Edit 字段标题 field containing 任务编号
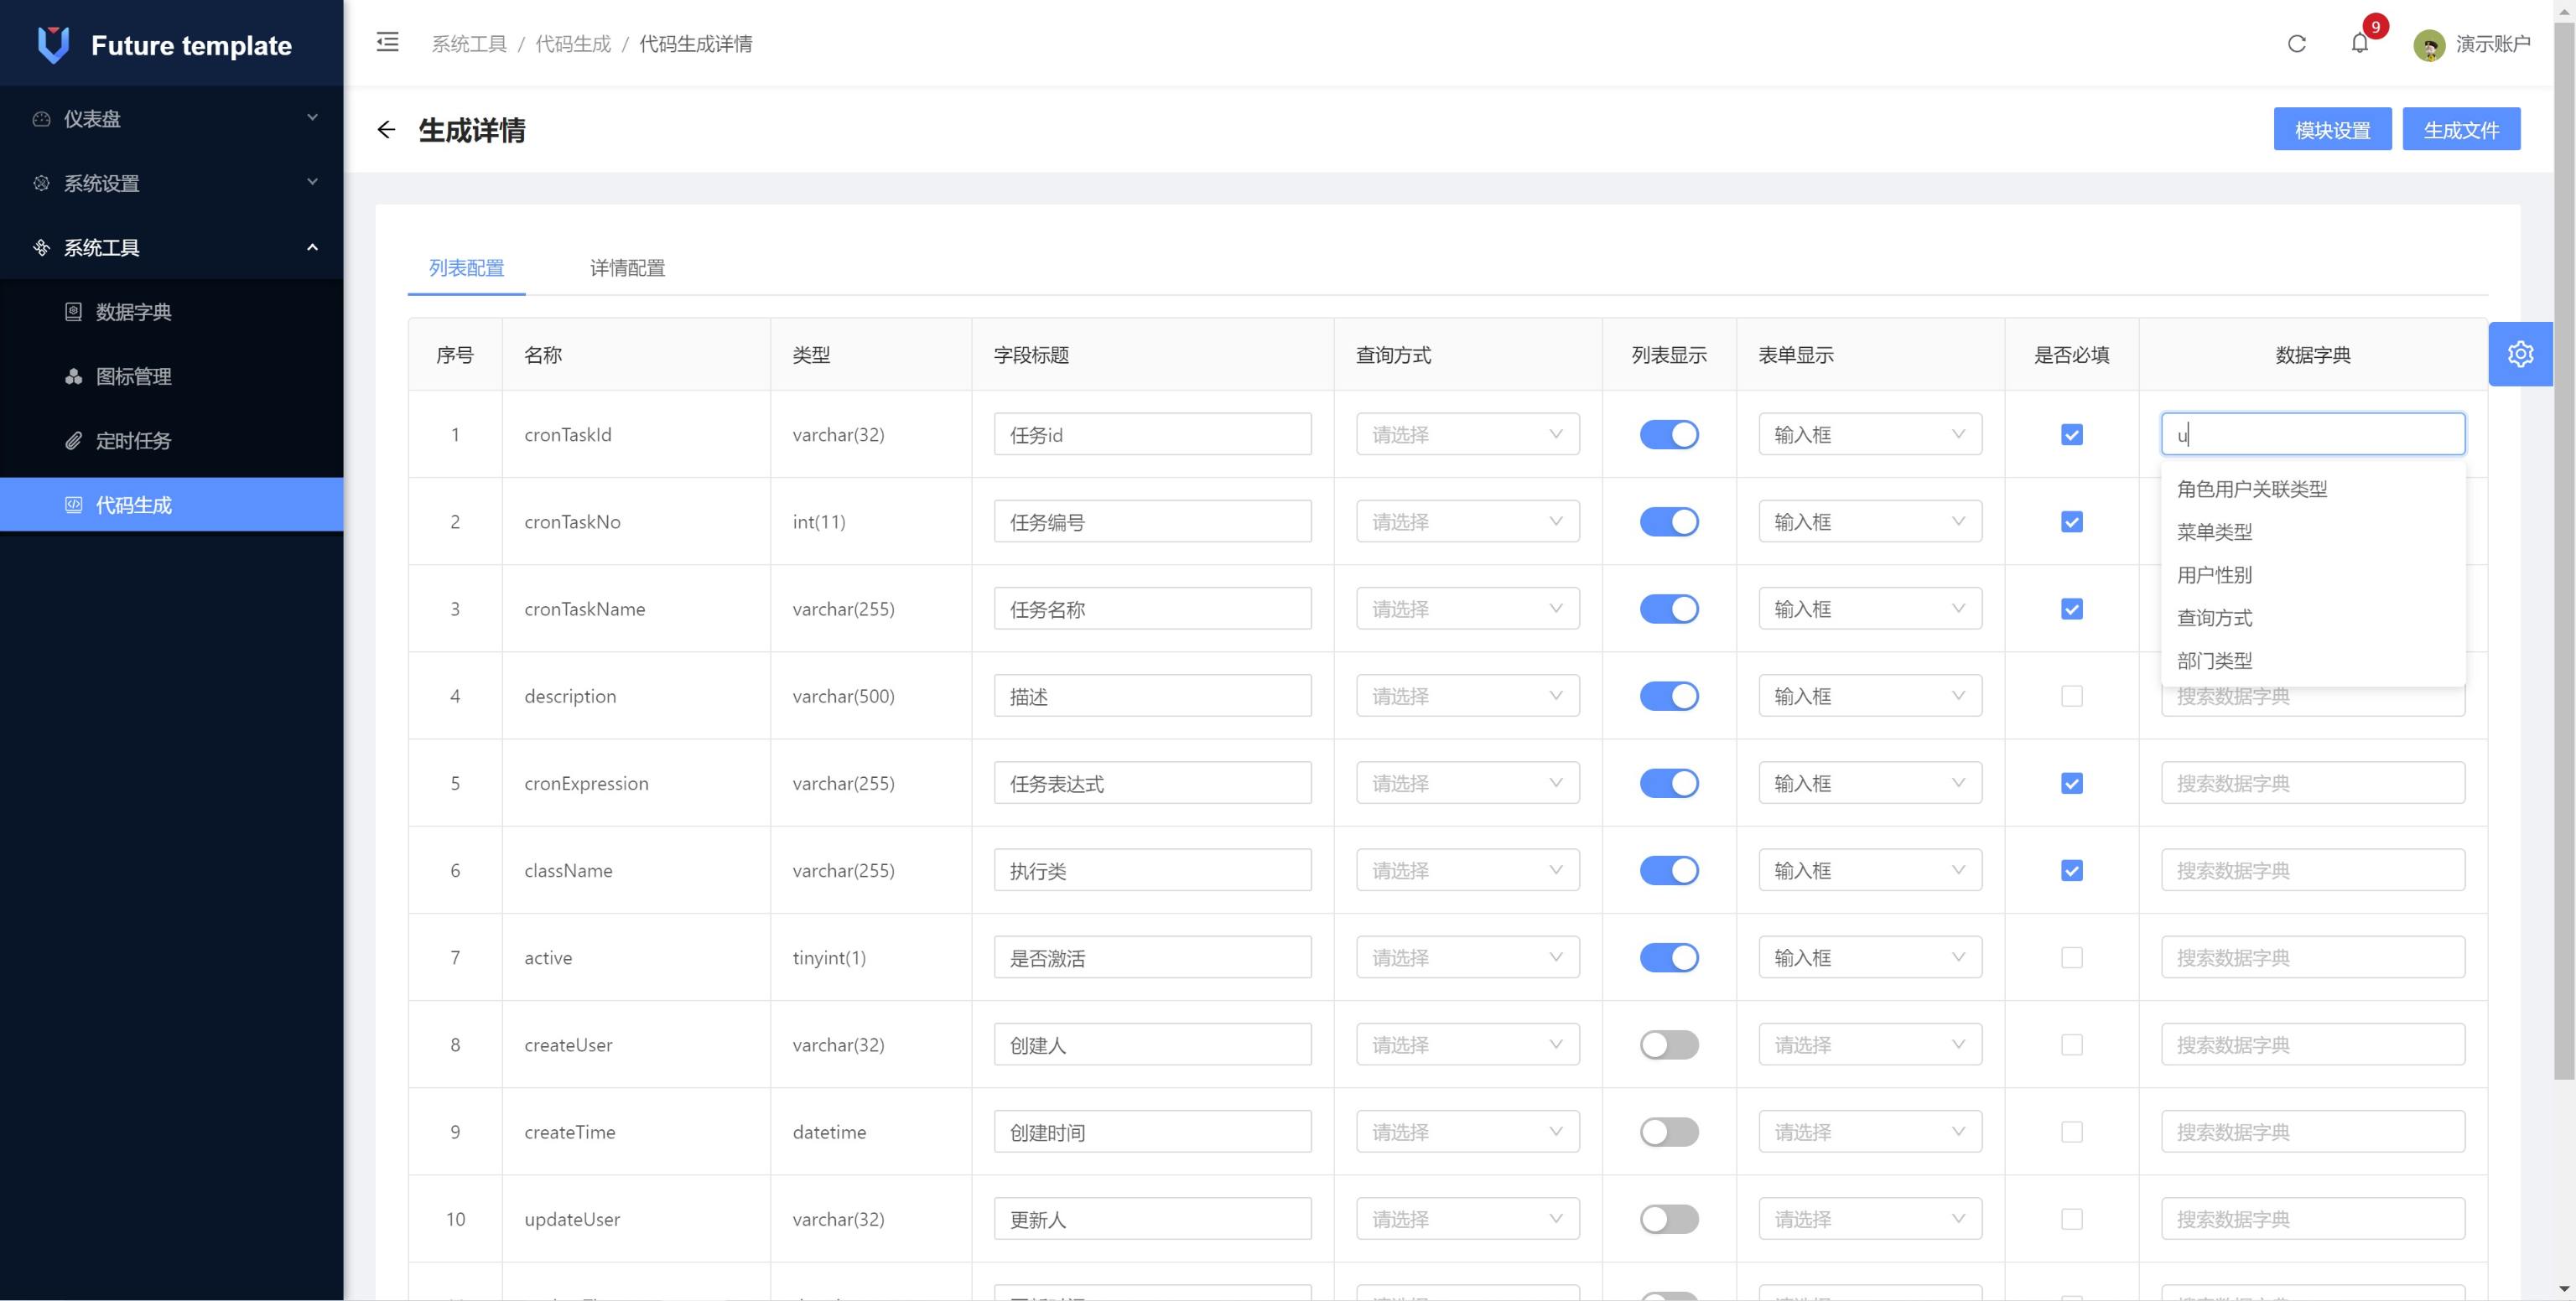This screenshot has width=2576, height=1301. (x=1152, y=521)
